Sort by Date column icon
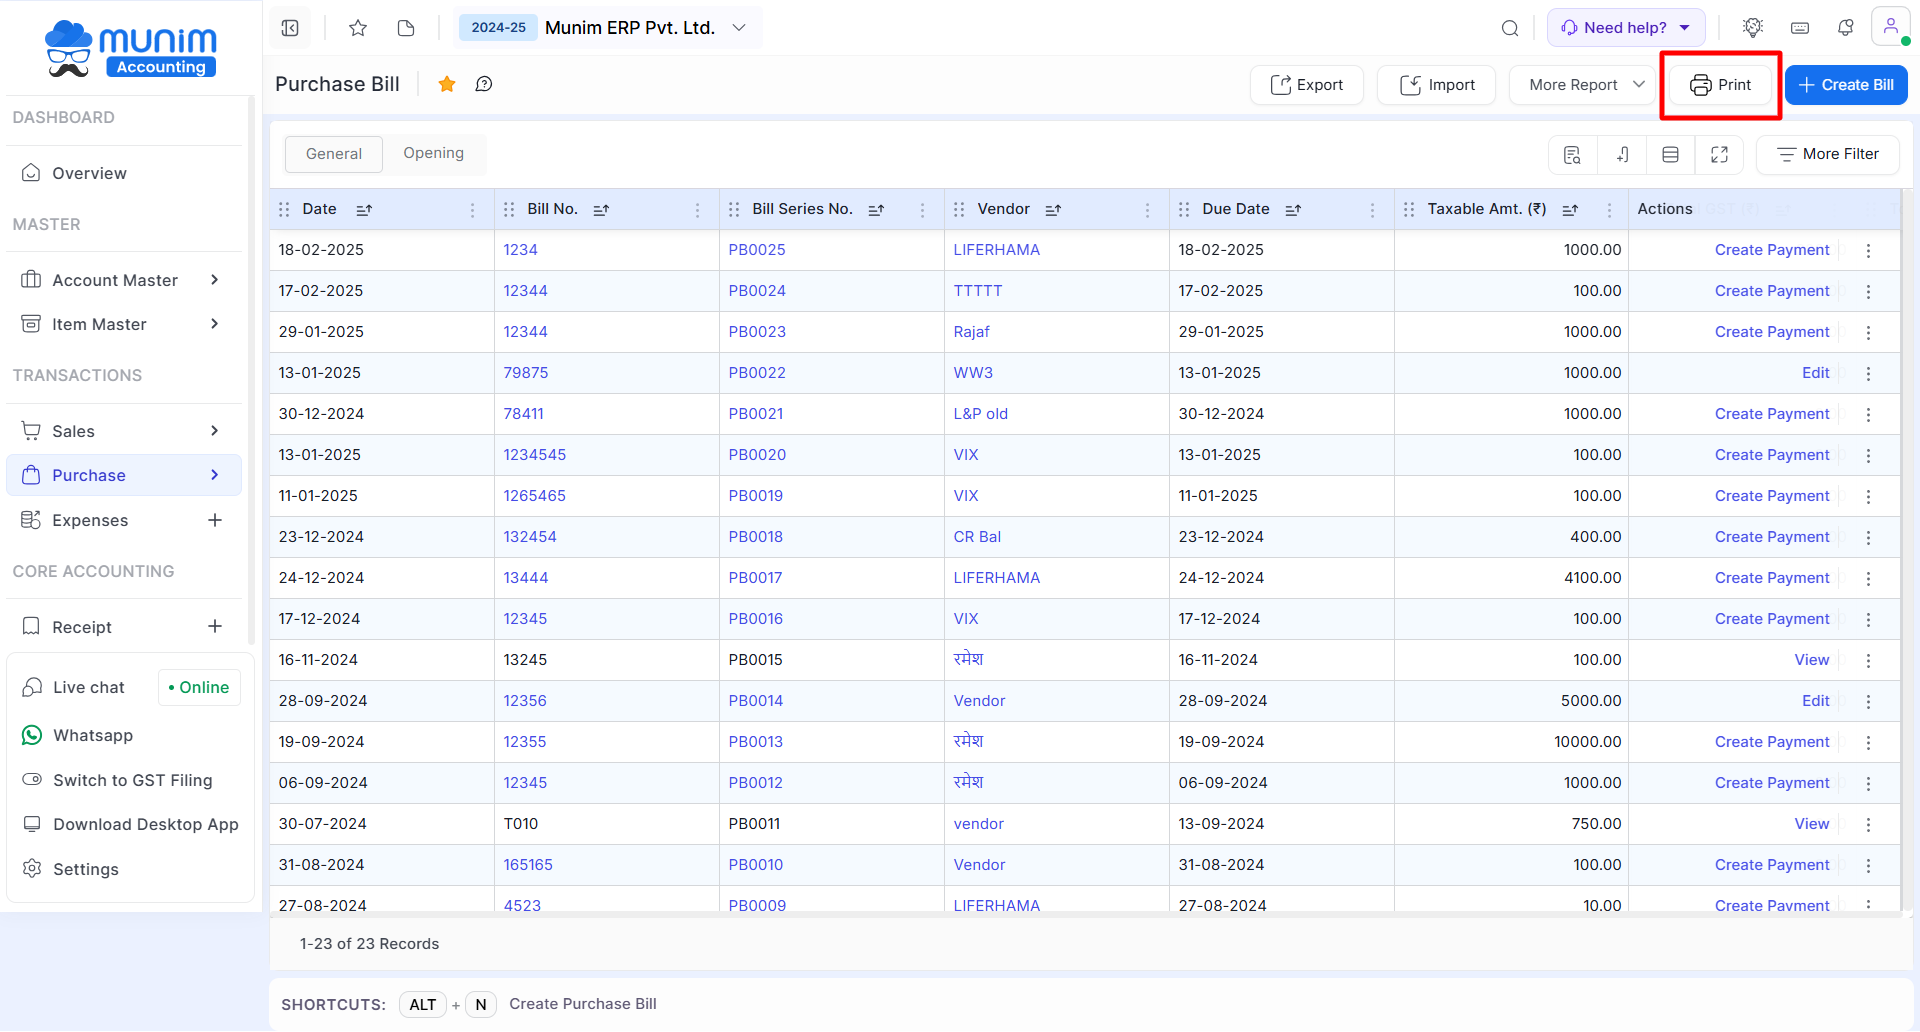 point(364,210)
